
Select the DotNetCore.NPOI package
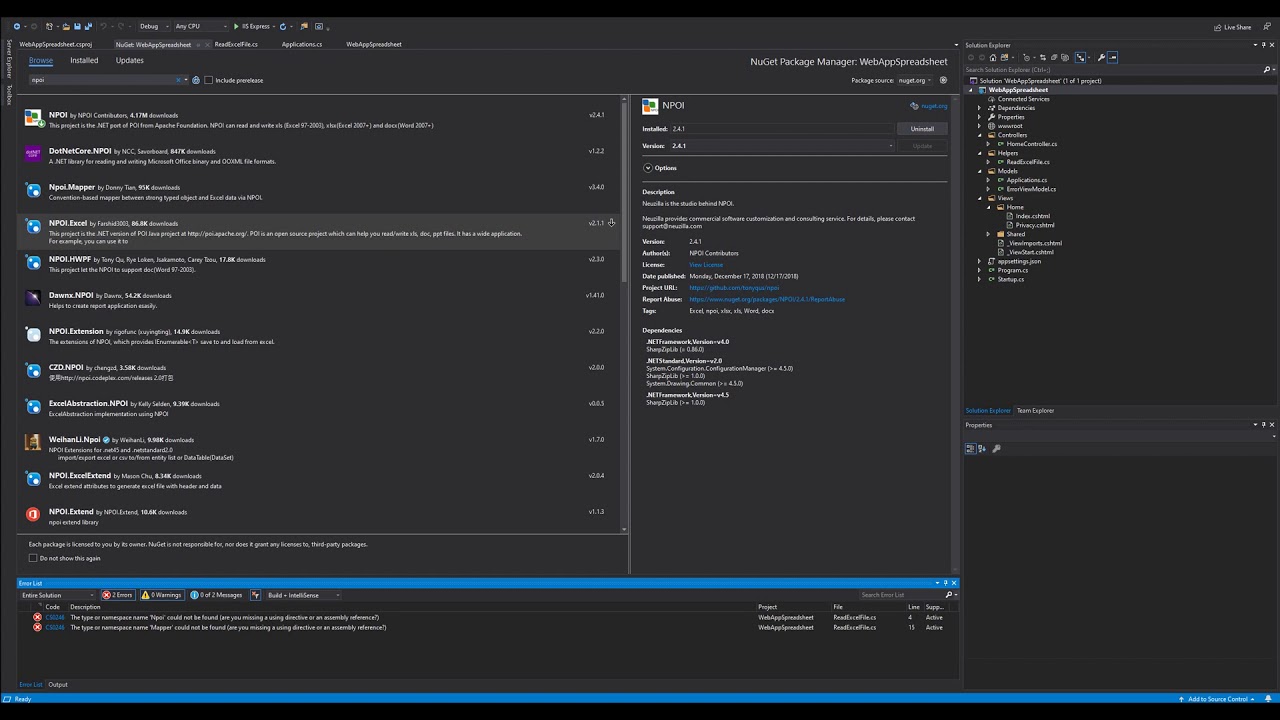[x=320, y=156]
